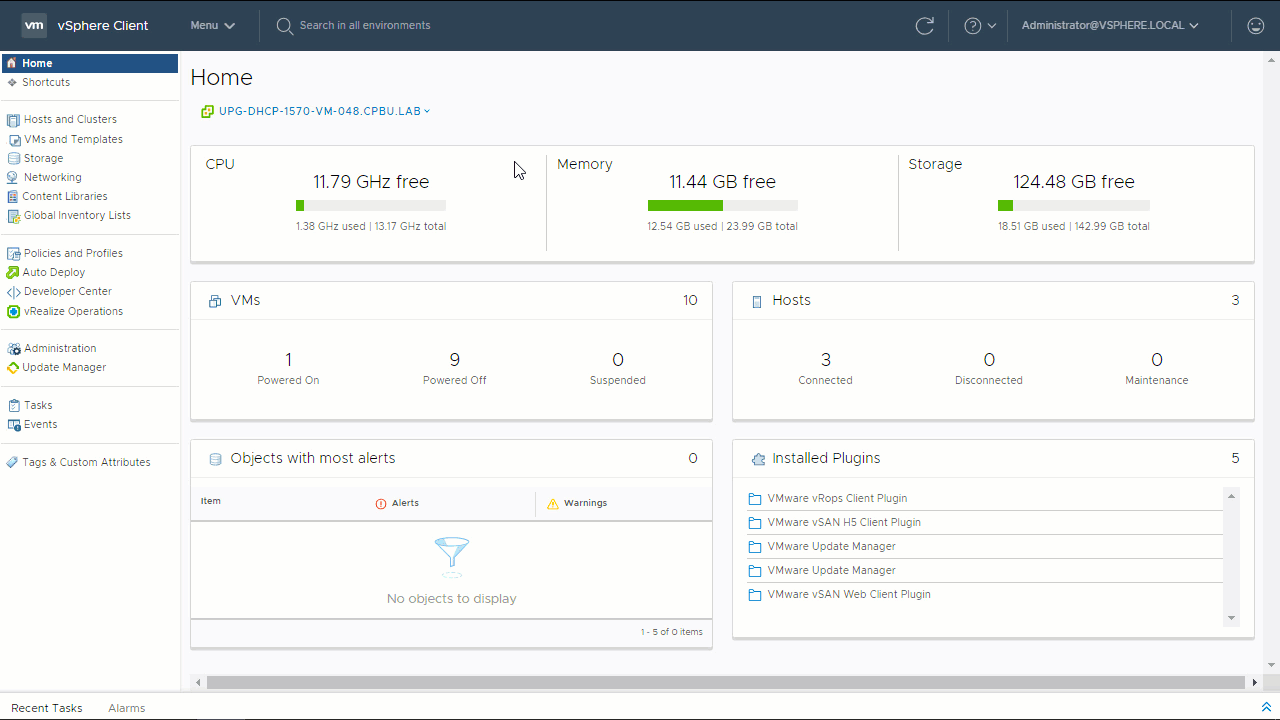Click the smiley feedback icon
Viewport: 1280px width, 720px height.
pos(1256,26)
